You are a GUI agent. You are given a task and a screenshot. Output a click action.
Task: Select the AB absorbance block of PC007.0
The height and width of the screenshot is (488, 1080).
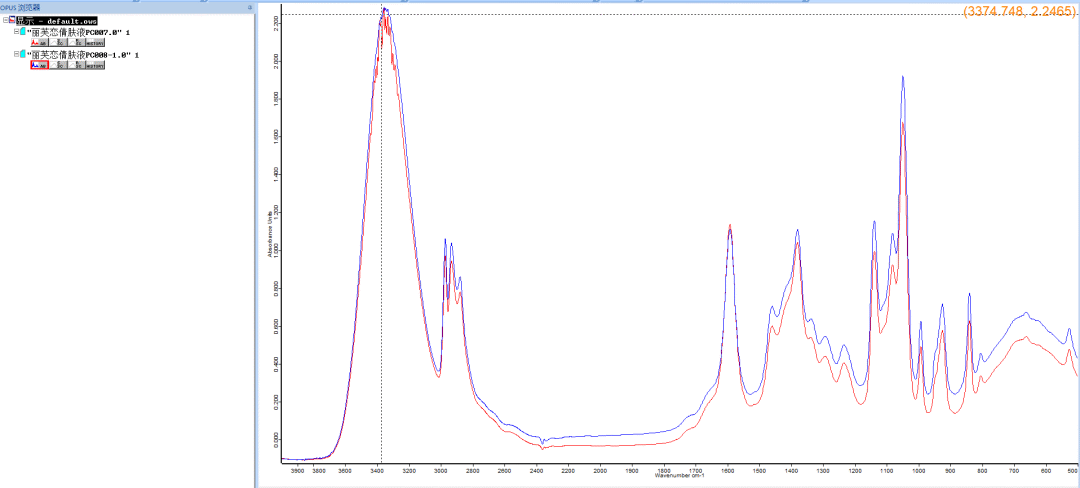point(39,42)
